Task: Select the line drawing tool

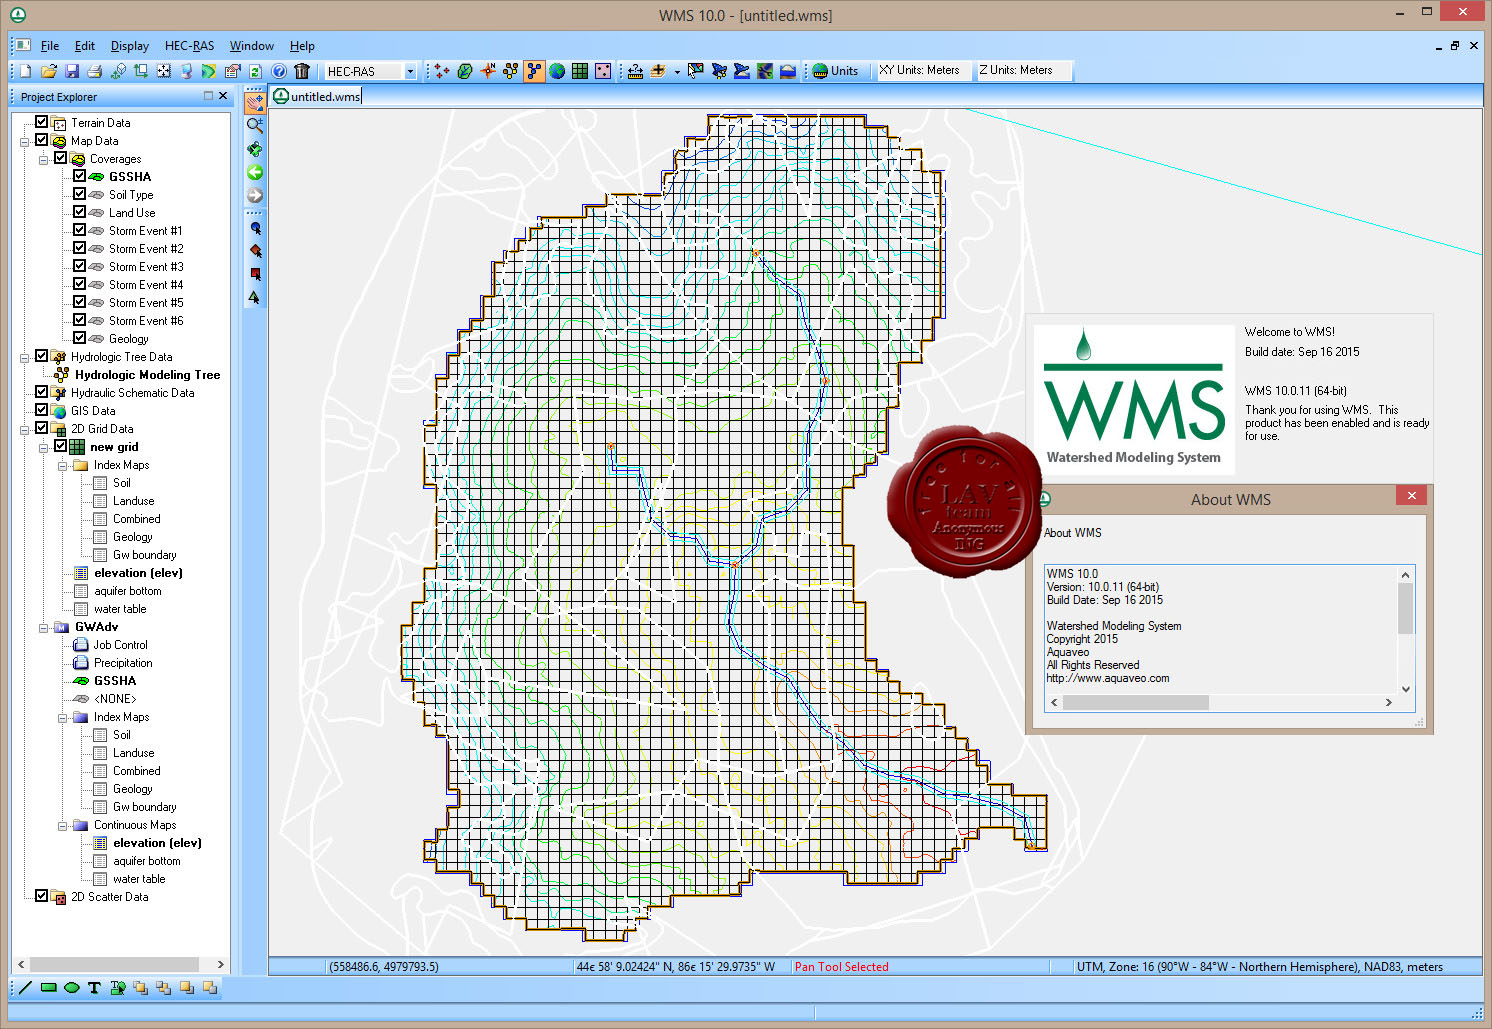Action: (25, 988)
